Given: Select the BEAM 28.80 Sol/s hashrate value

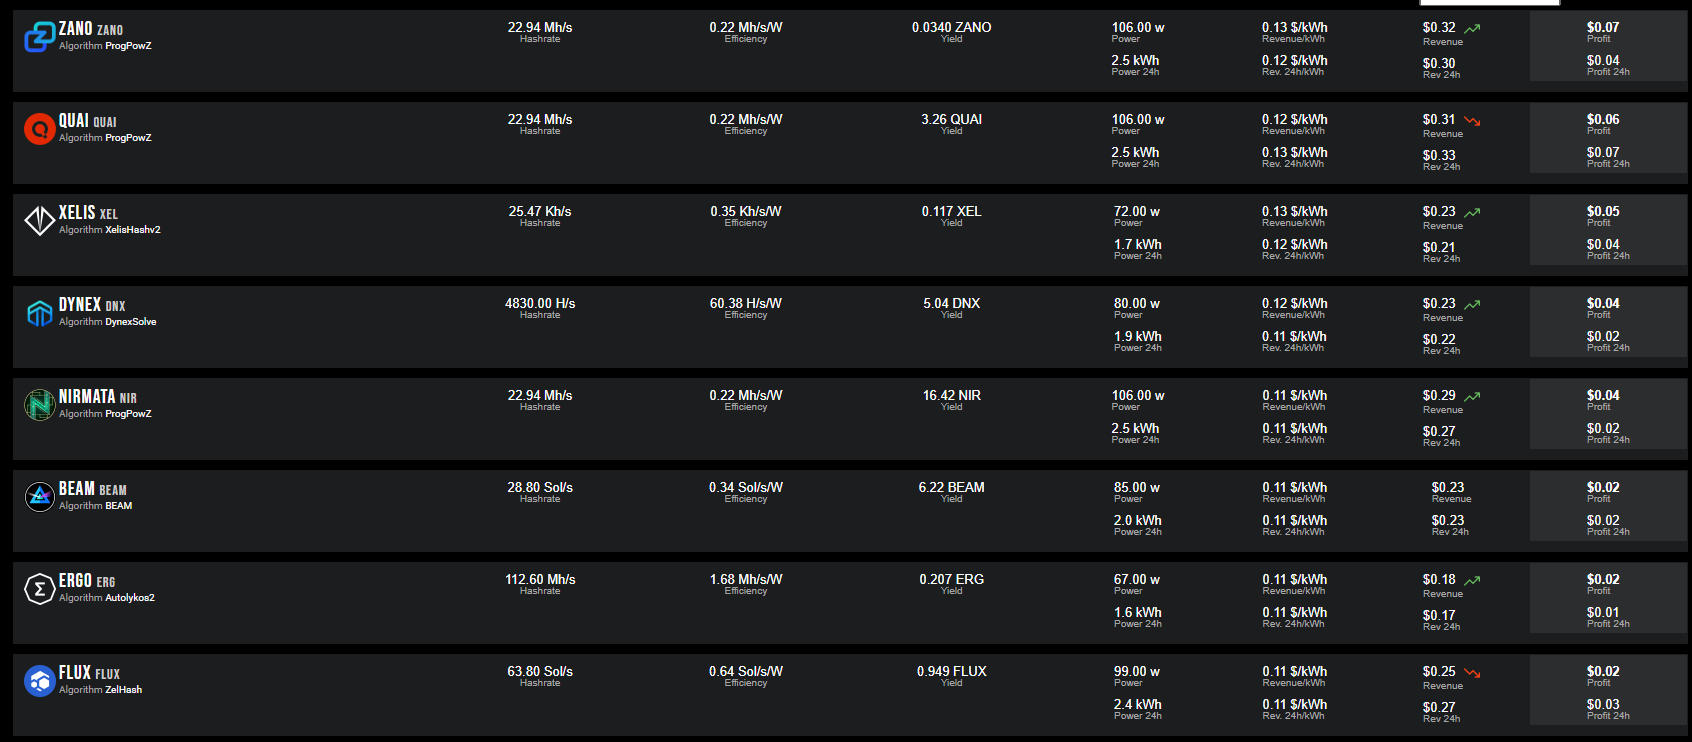Looking at the screenshot, I should tap(540, 487).
